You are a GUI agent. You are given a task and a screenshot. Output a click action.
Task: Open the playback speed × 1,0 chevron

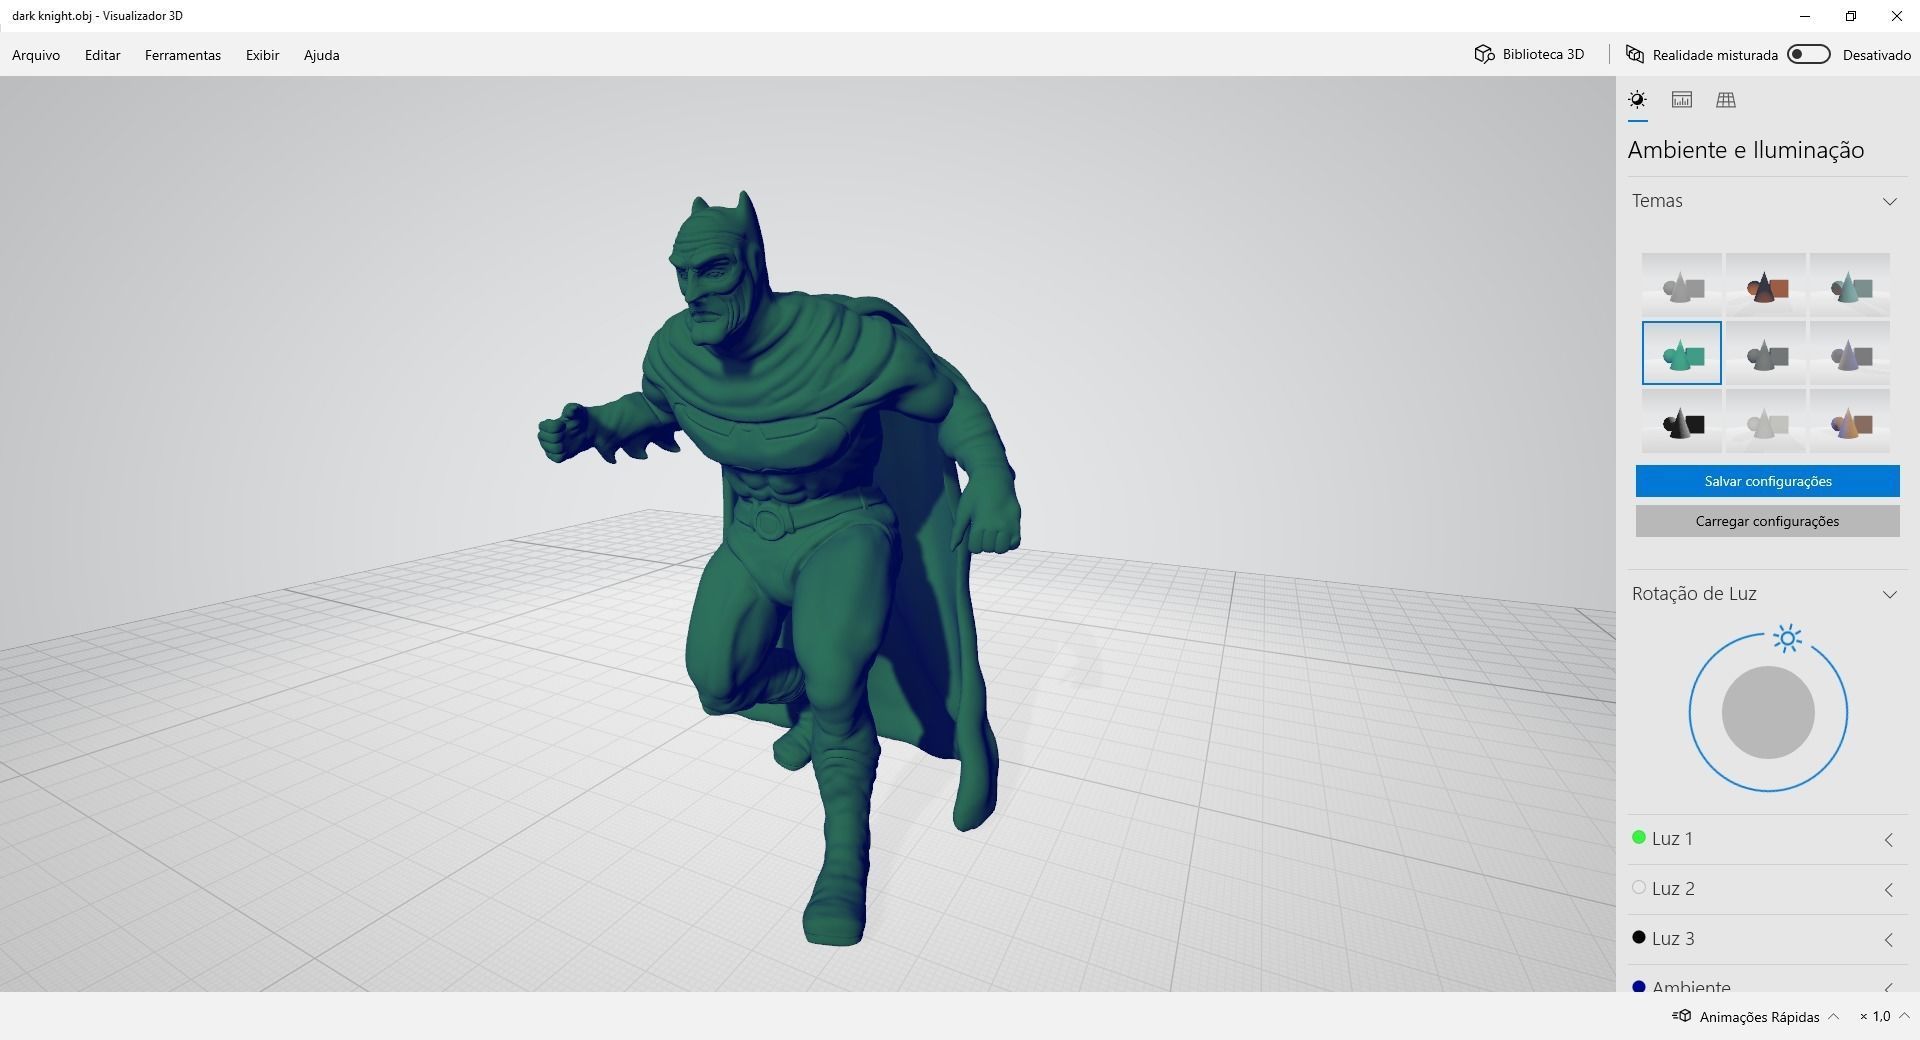pos(1903,1016)
